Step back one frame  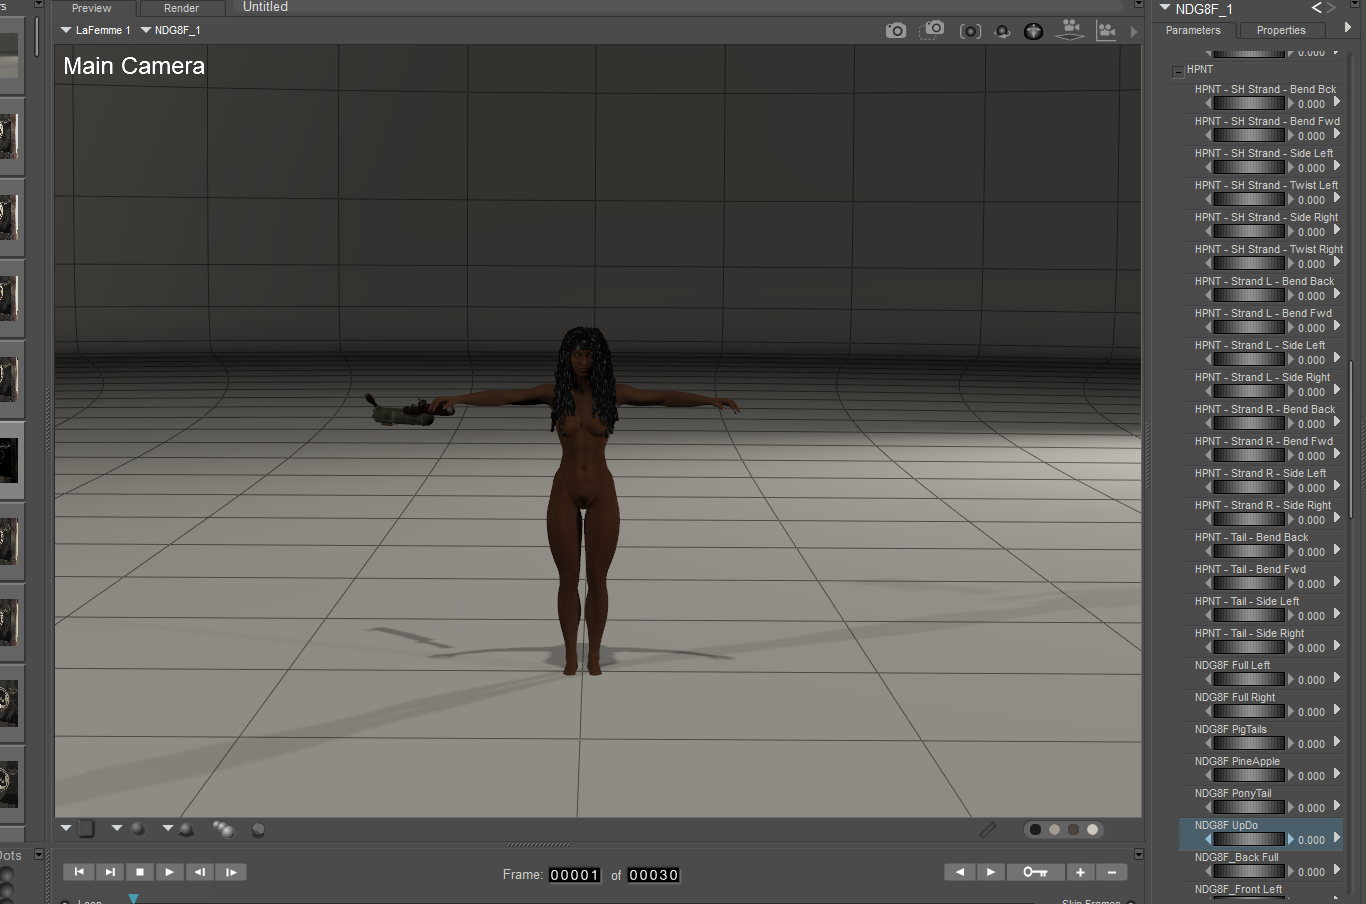(200, 872)
